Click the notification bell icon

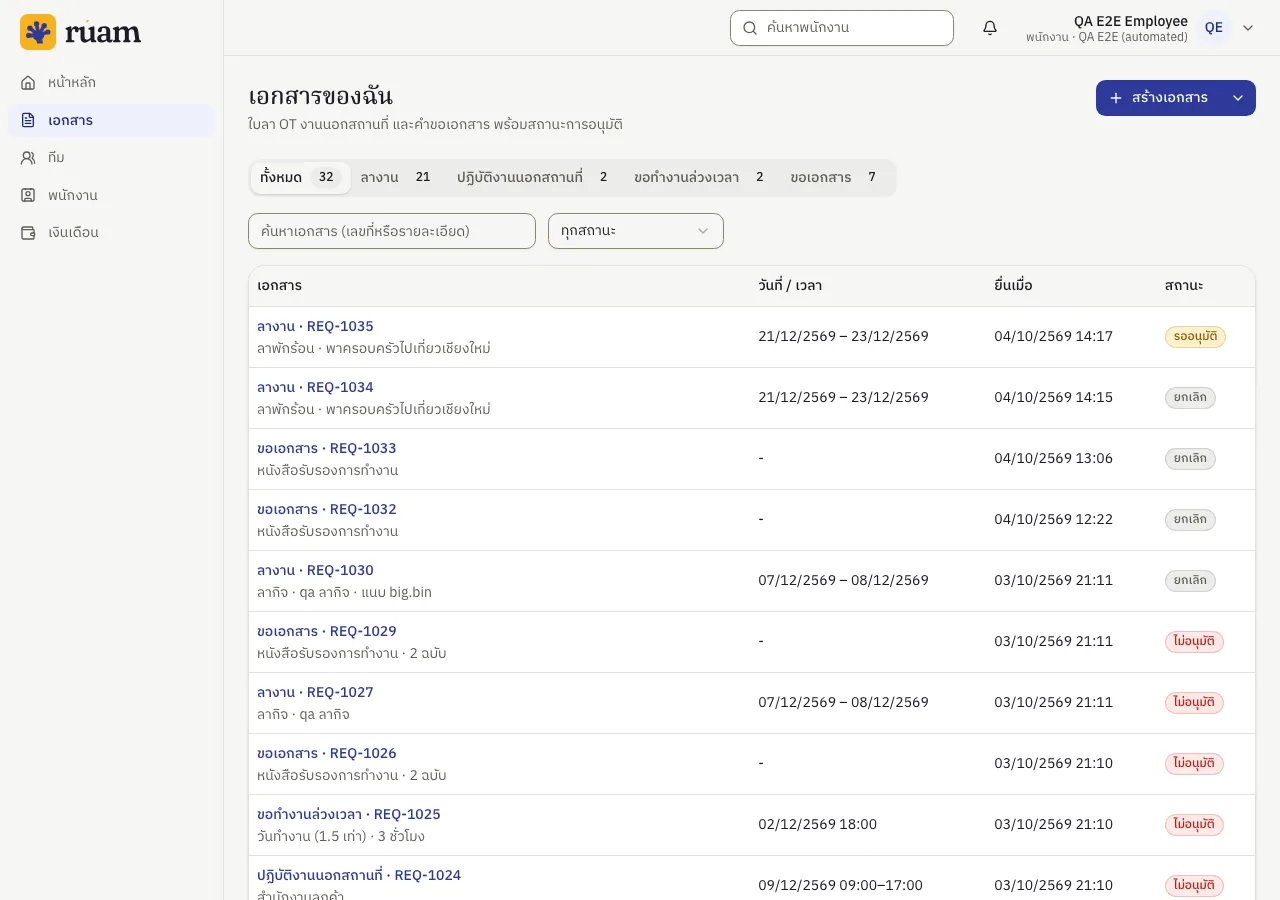pyautogui.click(x=990, y=28)
